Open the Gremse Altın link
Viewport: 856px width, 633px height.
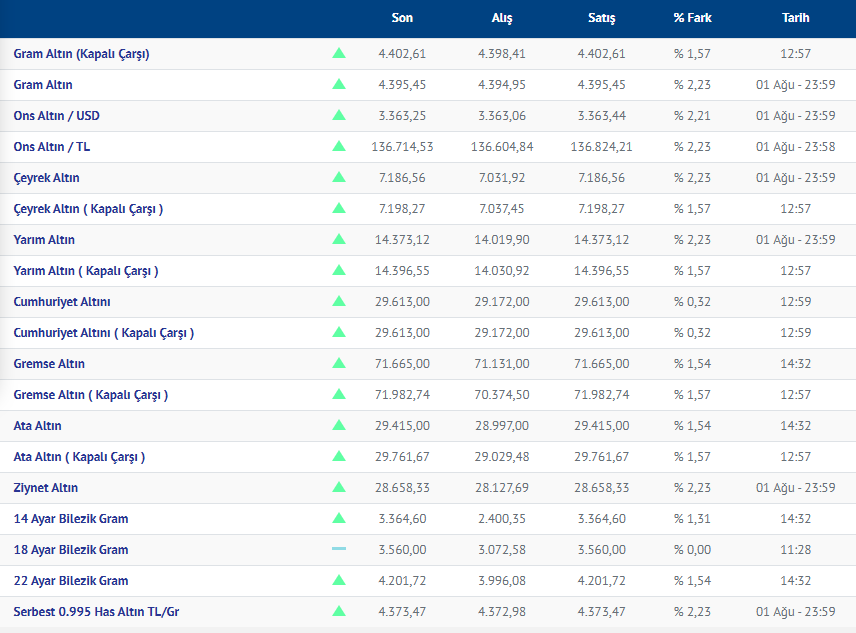pos(49,364)
